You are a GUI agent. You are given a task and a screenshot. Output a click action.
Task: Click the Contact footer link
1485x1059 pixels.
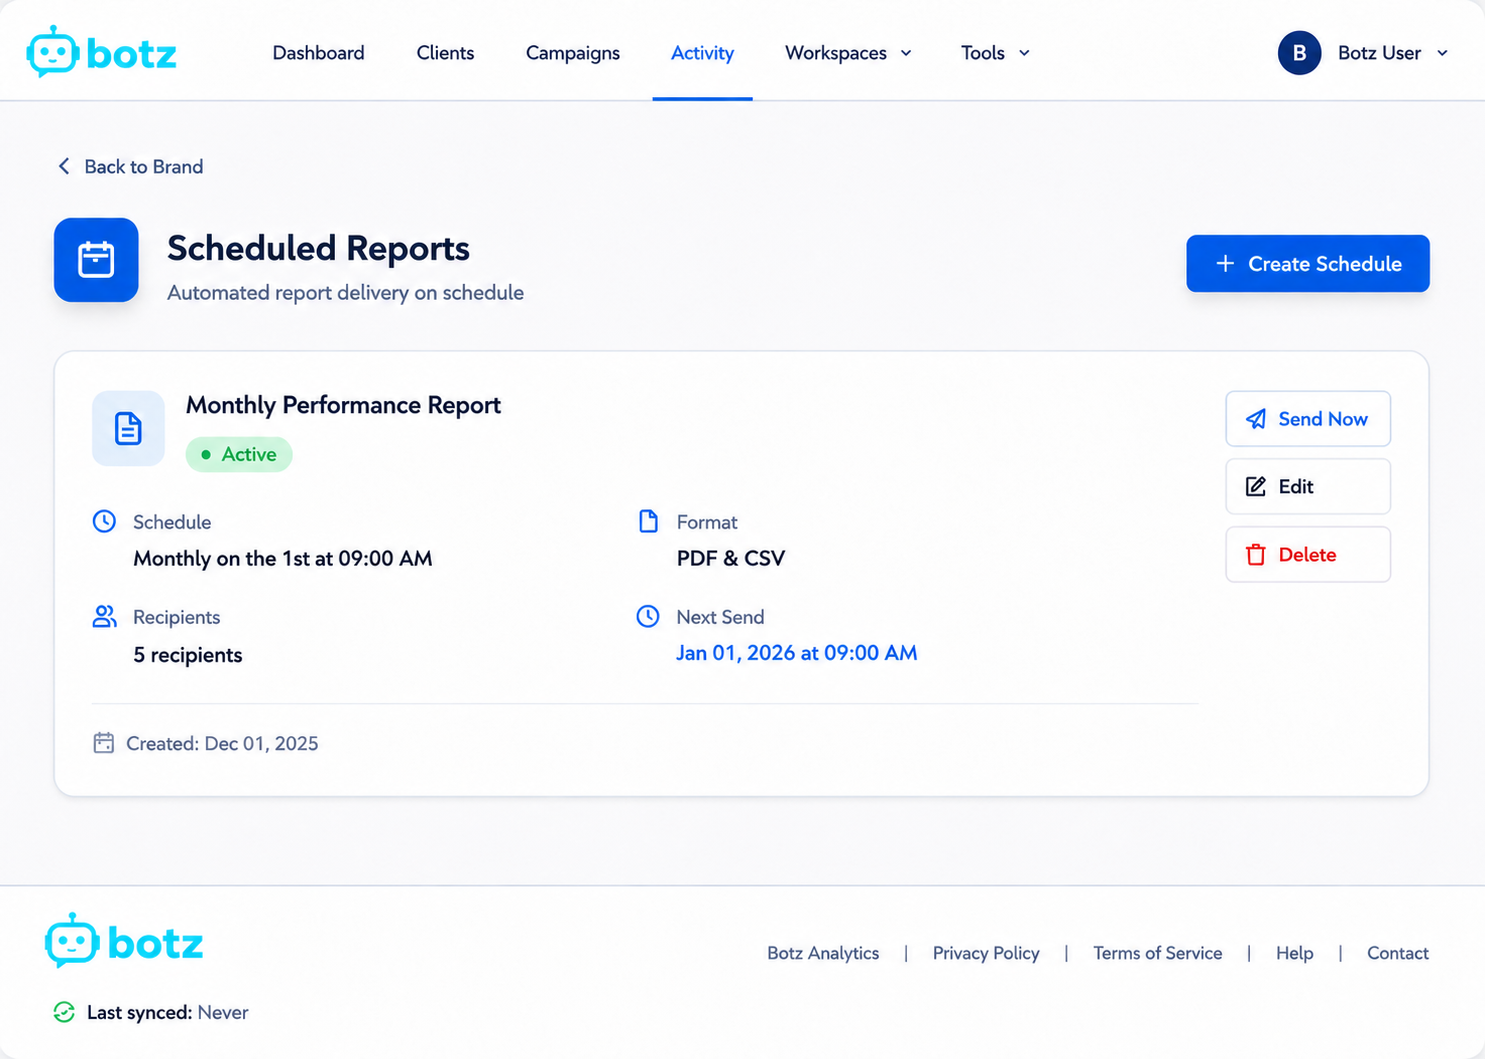[x=1397, y=953]
